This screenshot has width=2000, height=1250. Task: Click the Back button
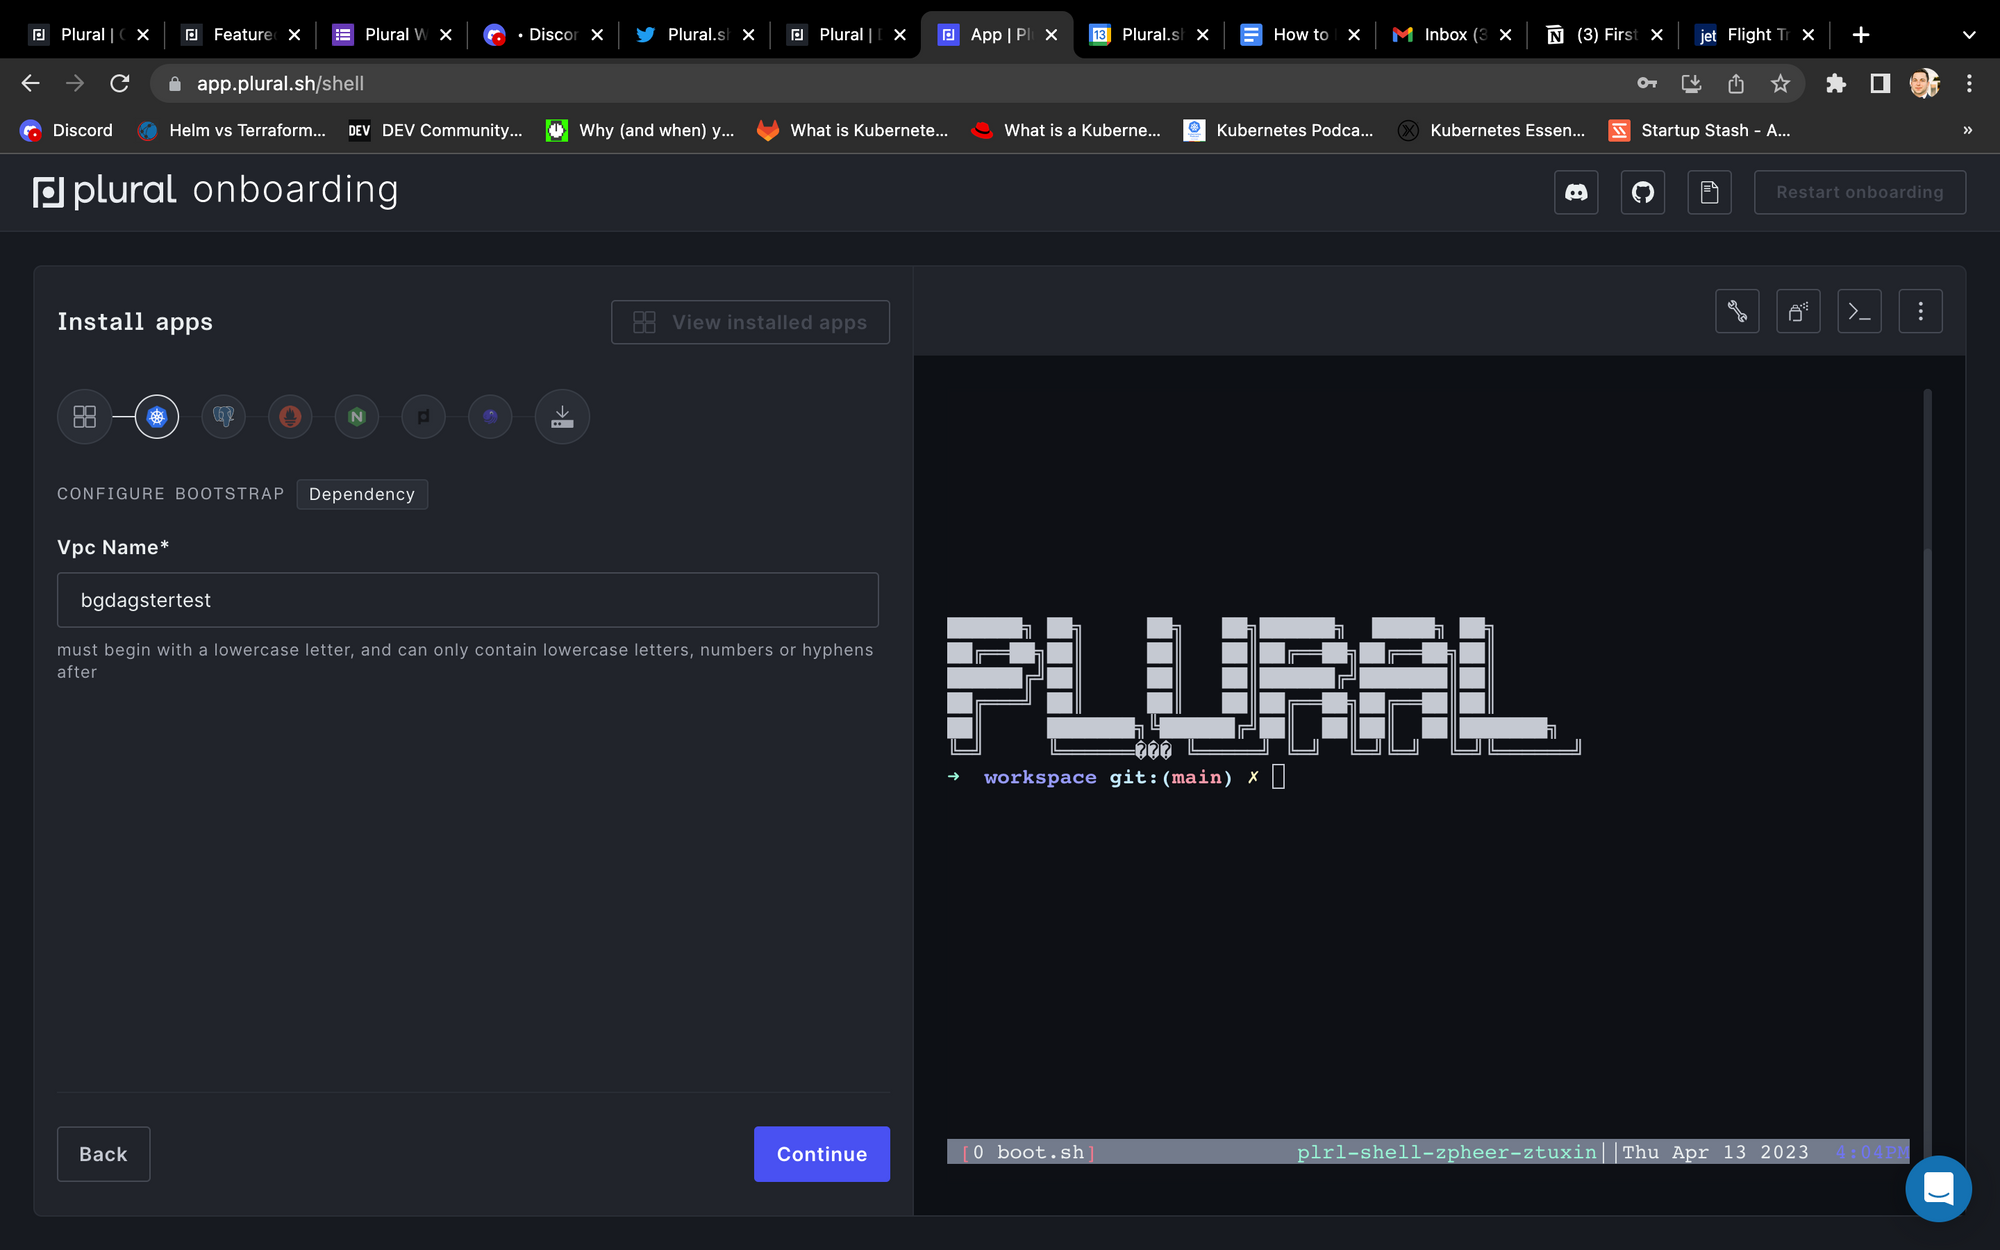[x=104, y=1154]
